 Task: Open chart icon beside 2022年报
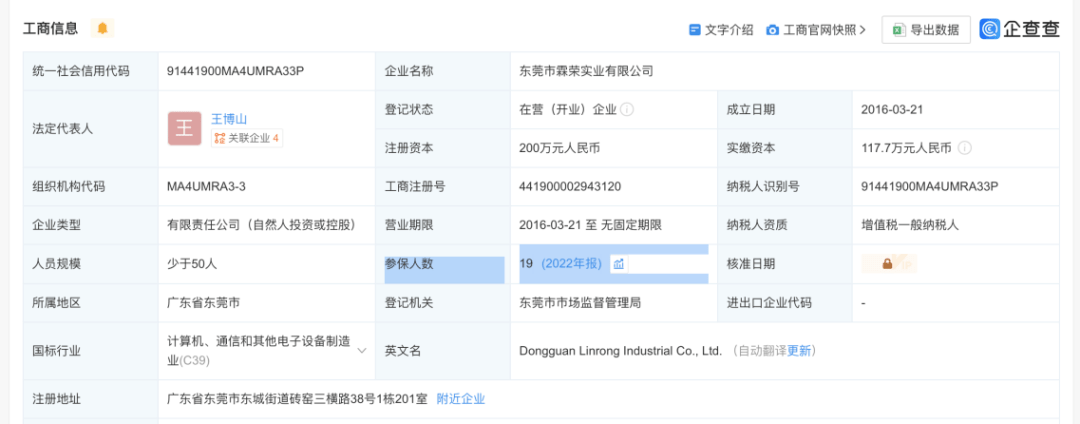pyautogui.click(x=618, y=264)
